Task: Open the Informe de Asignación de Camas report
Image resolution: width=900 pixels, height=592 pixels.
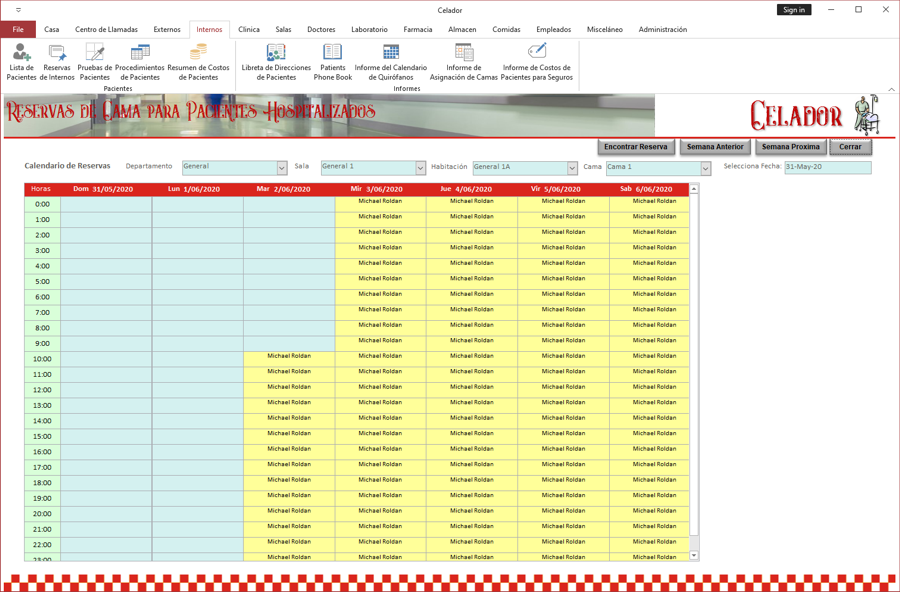Action: click(462, 62)
